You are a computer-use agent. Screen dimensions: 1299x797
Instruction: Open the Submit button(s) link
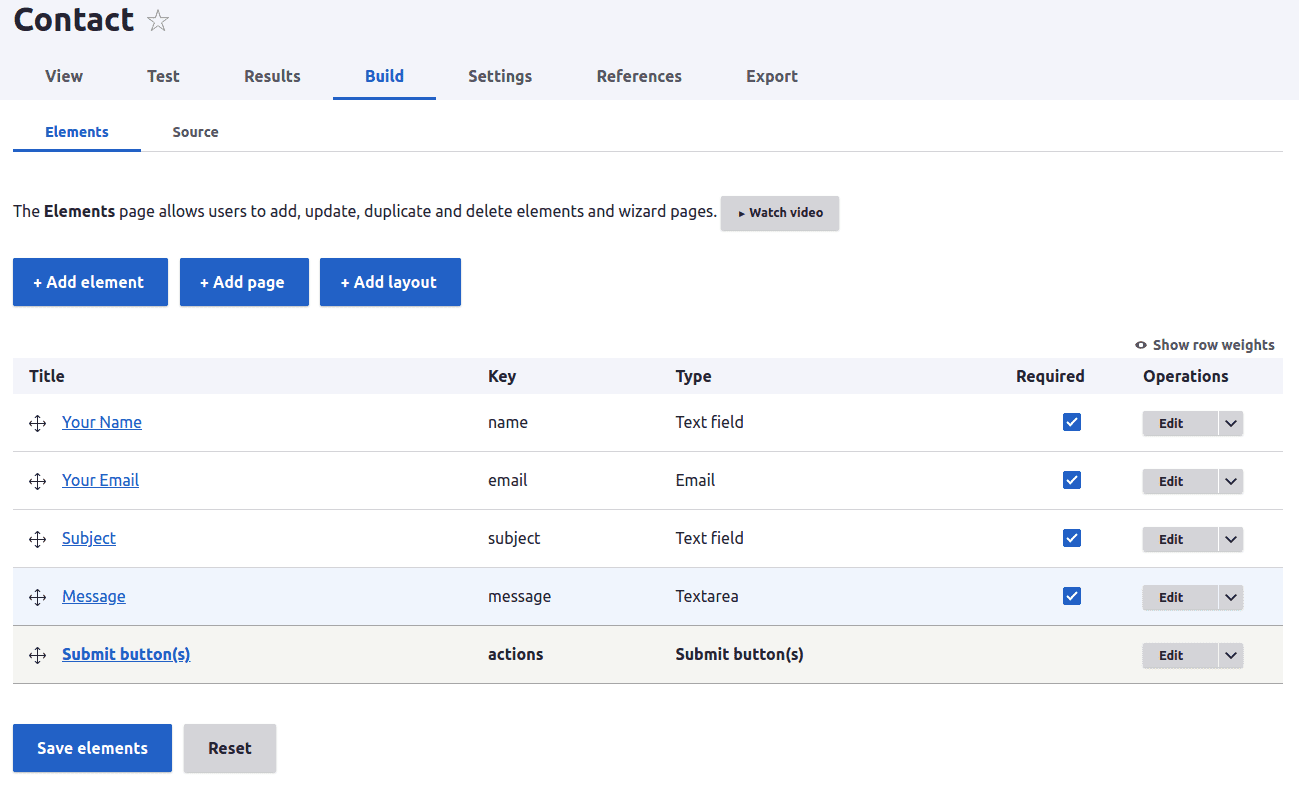point(126,654)
